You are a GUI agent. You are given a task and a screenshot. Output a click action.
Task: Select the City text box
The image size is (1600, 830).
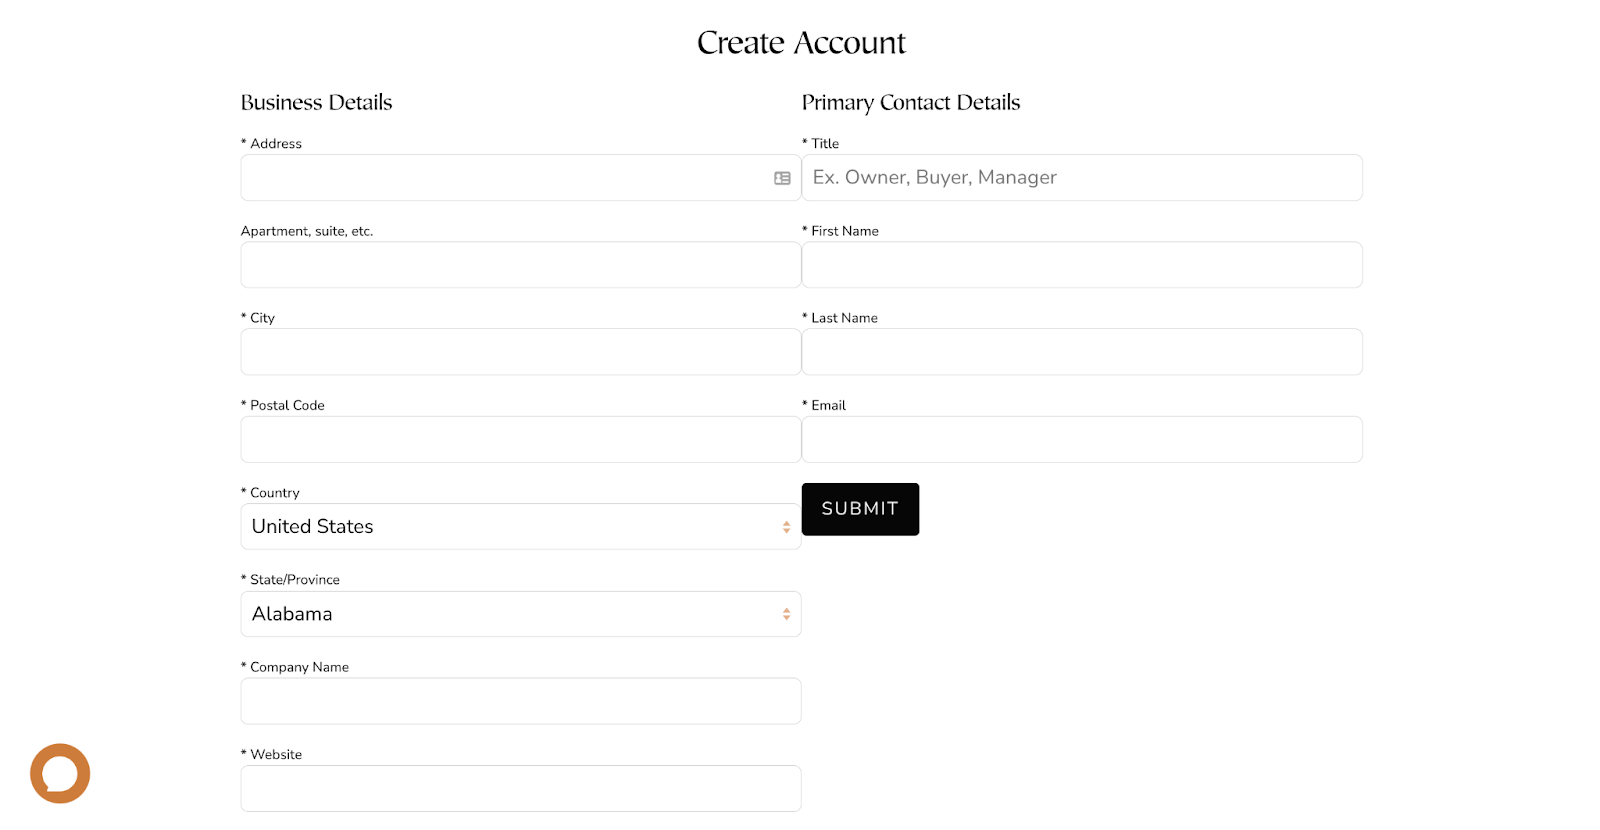point(520,352)
